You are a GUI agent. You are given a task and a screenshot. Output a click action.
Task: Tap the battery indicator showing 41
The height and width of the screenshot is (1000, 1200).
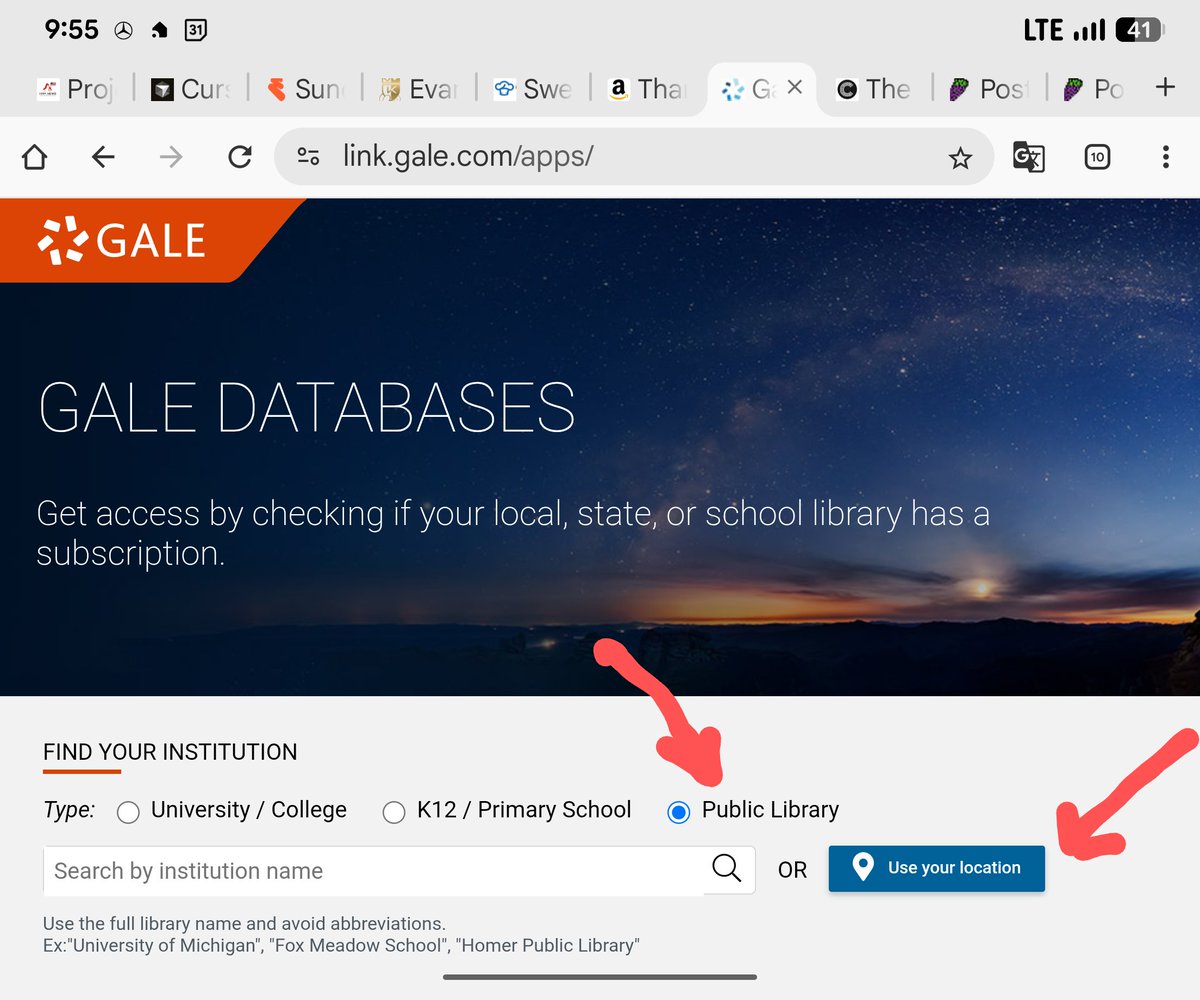[x=1141, y=30]
